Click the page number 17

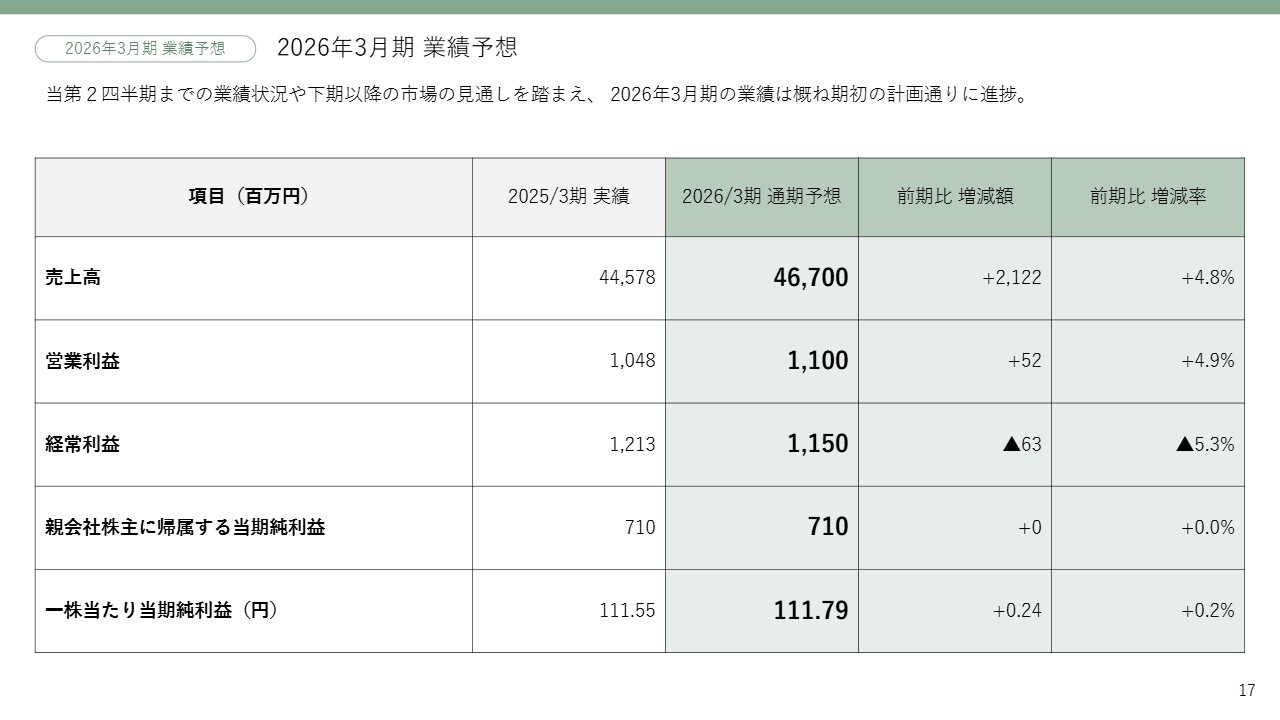coord(1246,690)
